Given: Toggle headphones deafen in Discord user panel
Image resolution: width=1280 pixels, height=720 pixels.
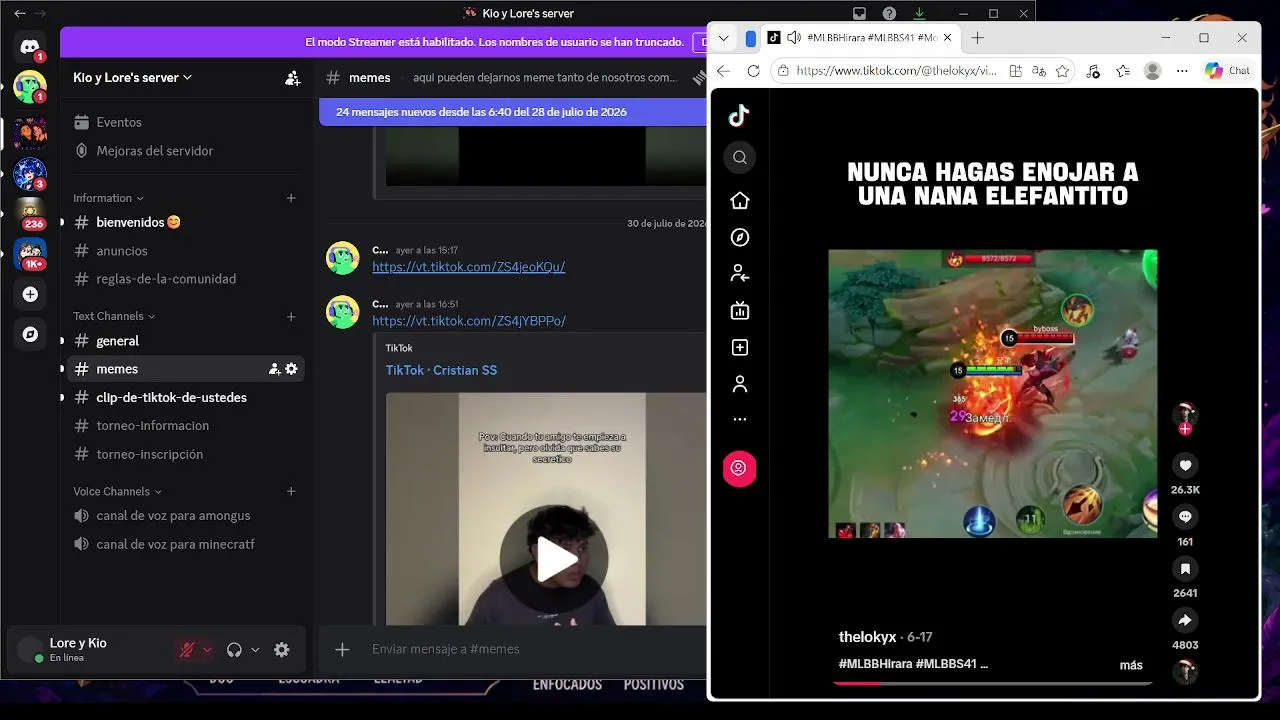Looking at the screenshot, I should [234, 650].
